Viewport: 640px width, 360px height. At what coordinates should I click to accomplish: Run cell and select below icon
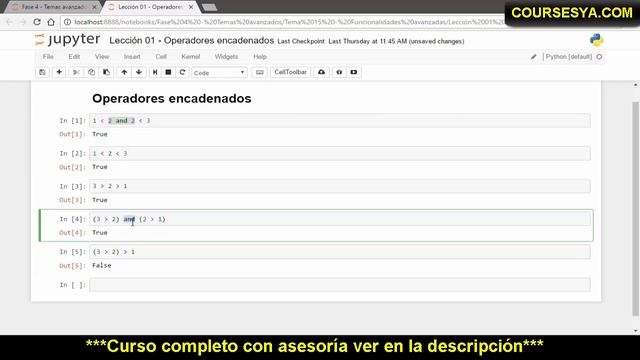155,72
